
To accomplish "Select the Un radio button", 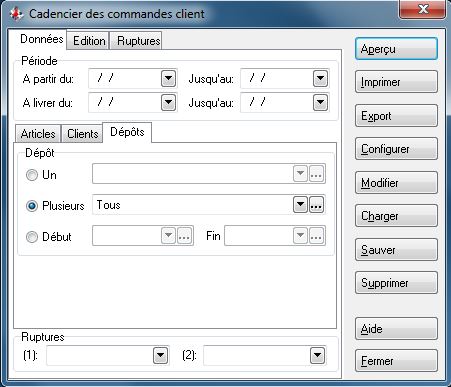I will (32, 175).
